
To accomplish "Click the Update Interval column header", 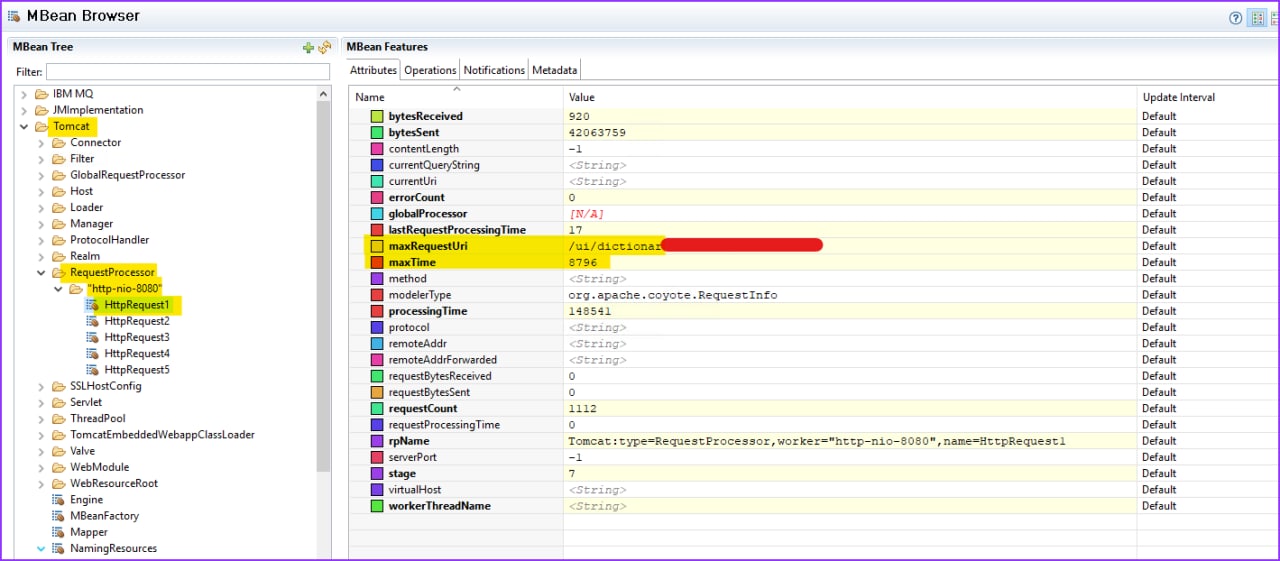I will click(1208, 97).
